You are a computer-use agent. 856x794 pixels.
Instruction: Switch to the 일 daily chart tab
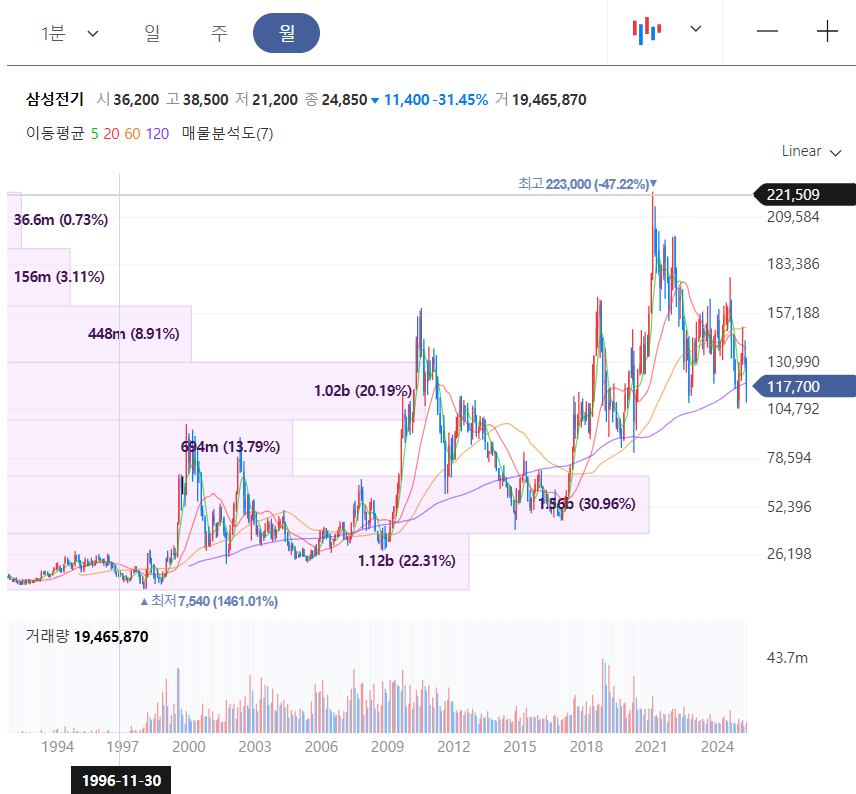(152, 33)
